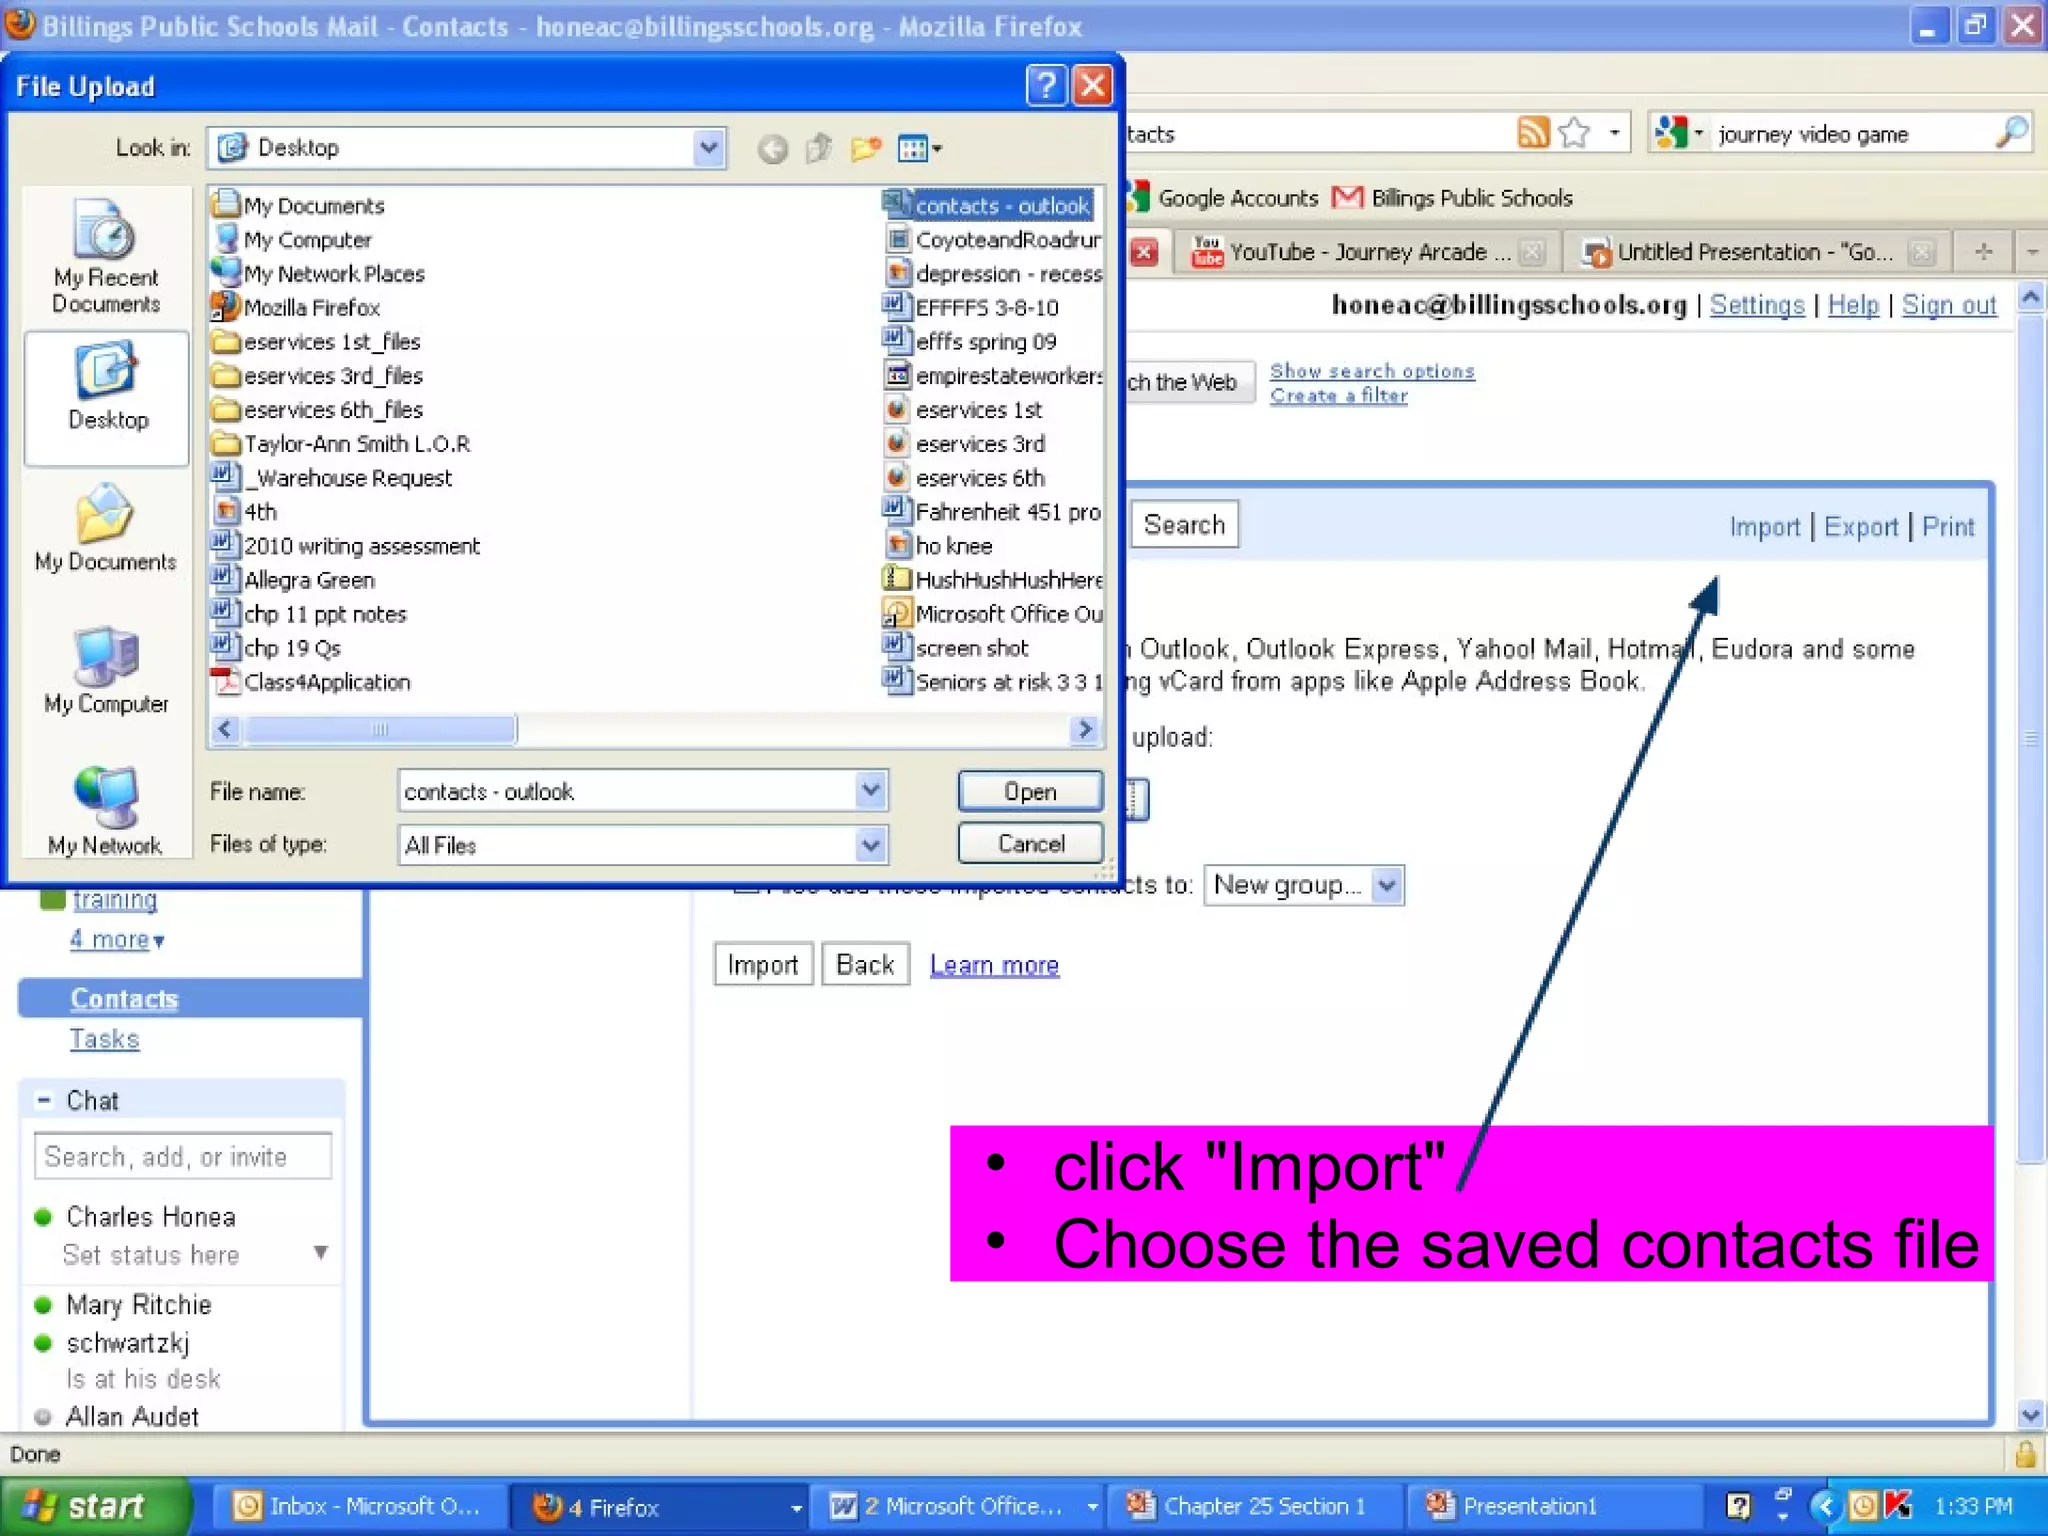This screenshot has width=2048, height=1536.
Task: Switch to YouTube - Journey Arcade tab
Action: click(1367, 252)
